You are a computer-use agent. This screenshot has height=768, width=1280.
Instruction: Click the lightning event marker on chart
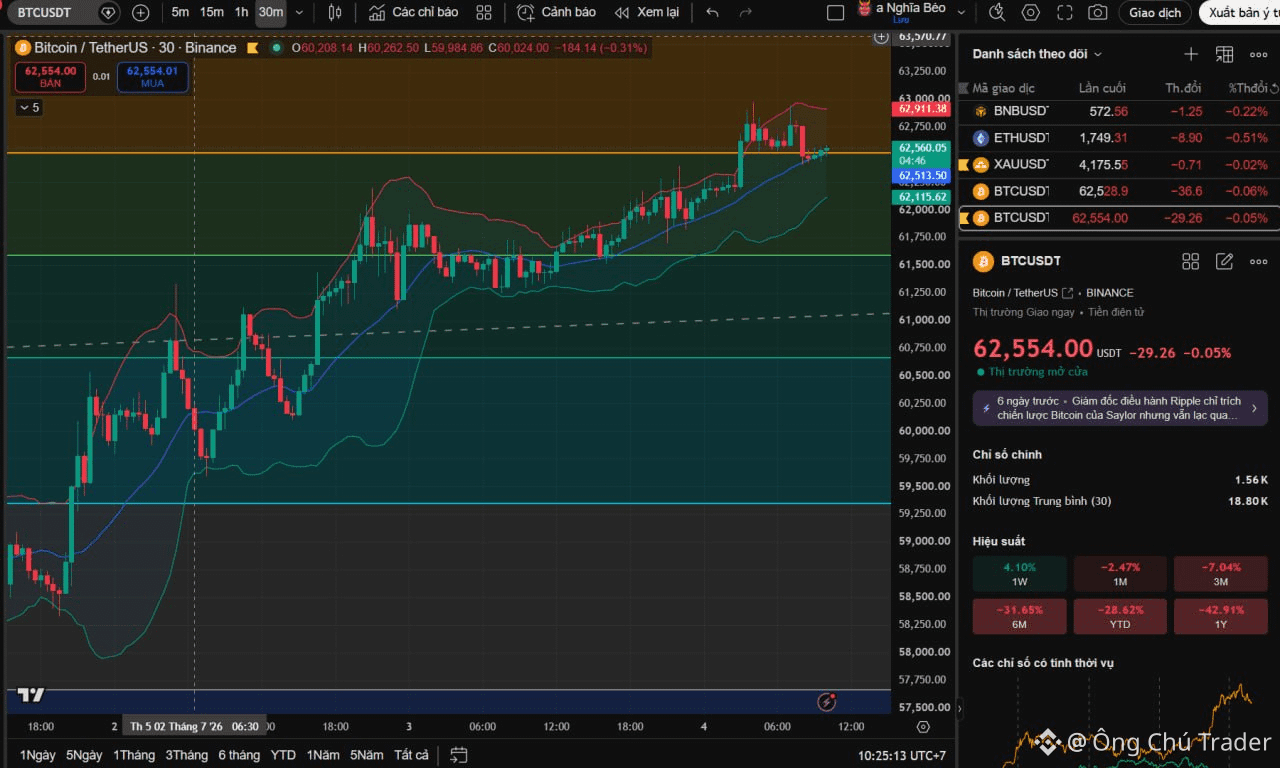point(826,702)
